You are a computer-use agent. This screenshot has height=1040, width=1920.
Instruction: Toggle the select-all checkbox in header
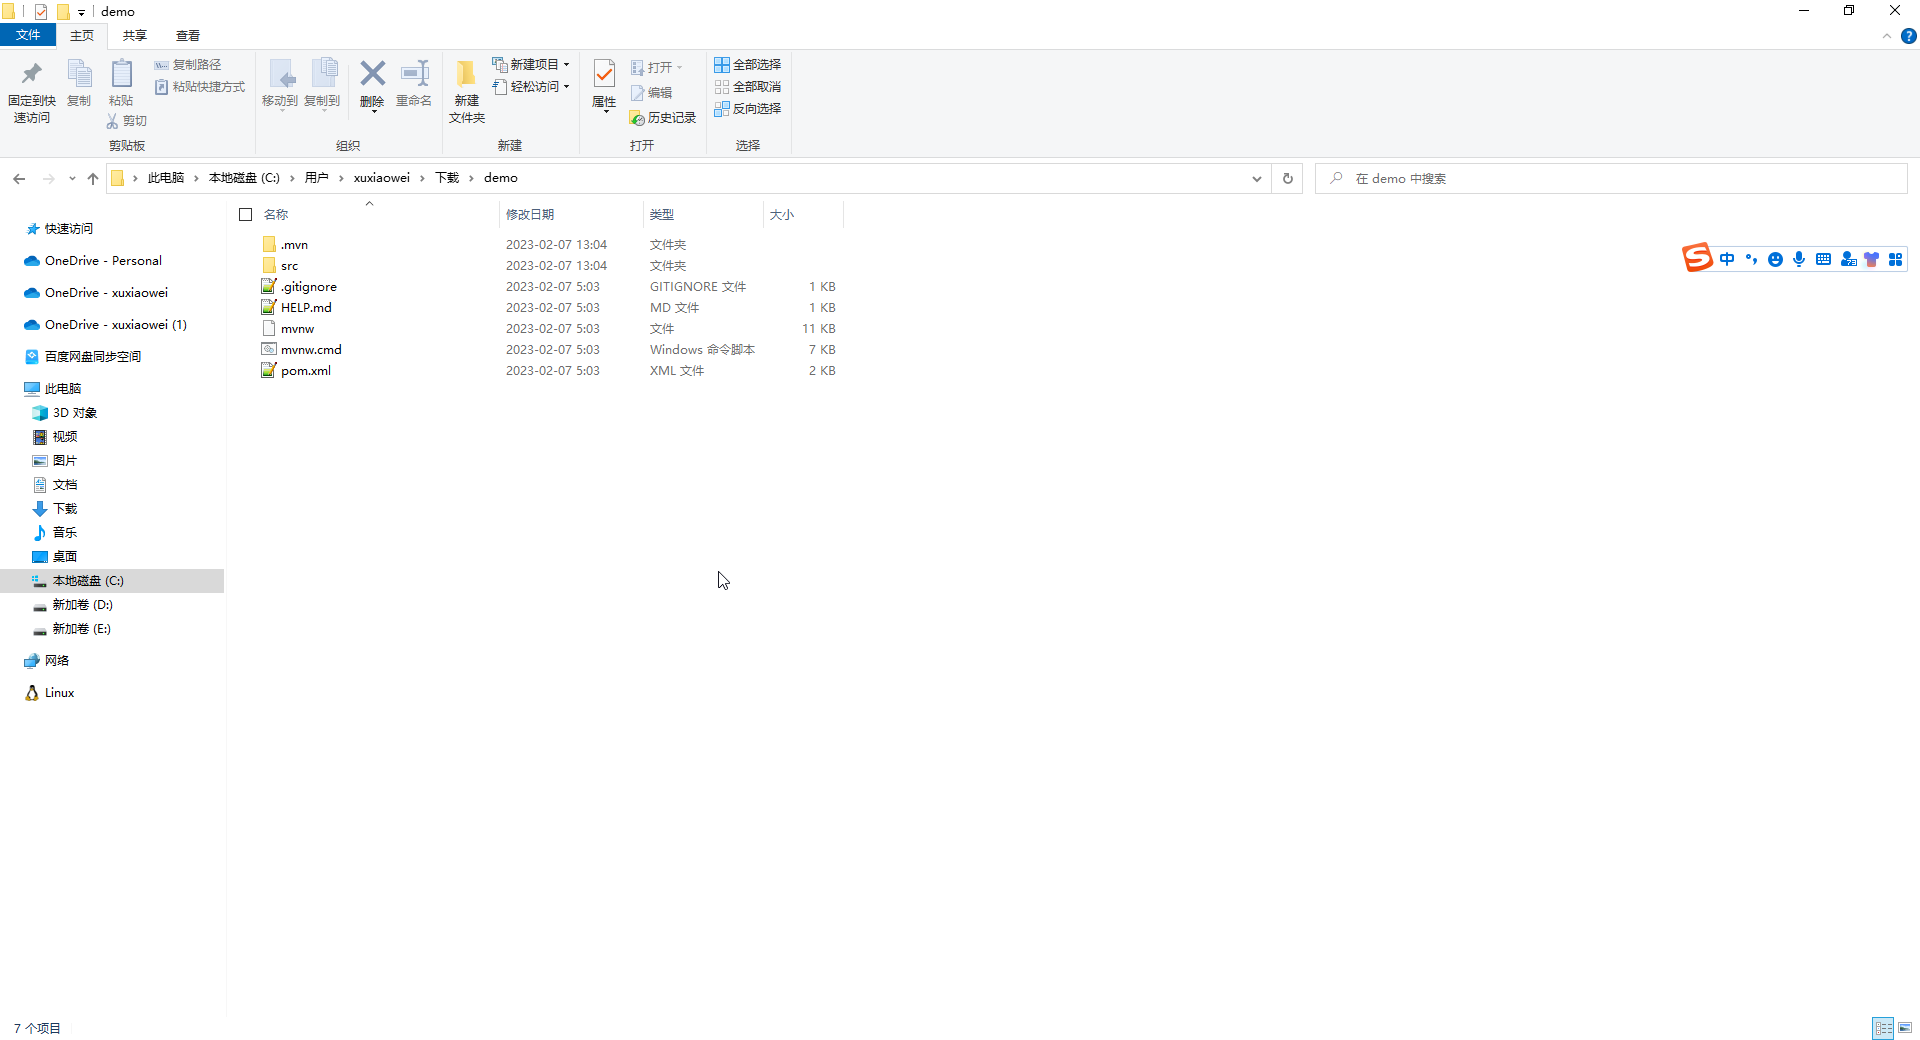246,214
